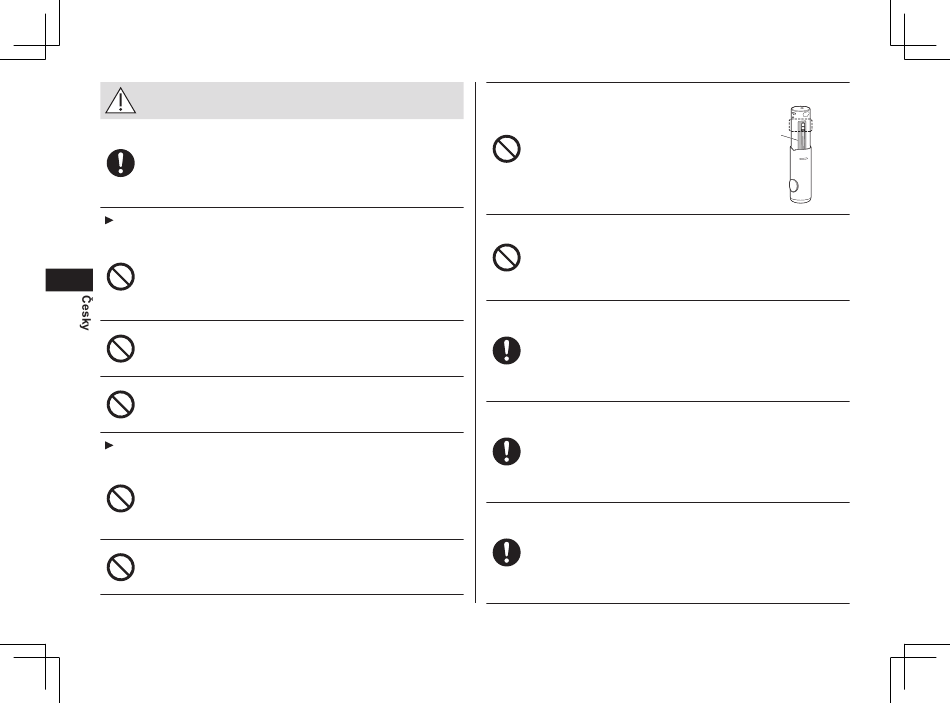Click the prohibition icon directly below first arrow bullet
The image size is (950, 703).
click(121, 276)
